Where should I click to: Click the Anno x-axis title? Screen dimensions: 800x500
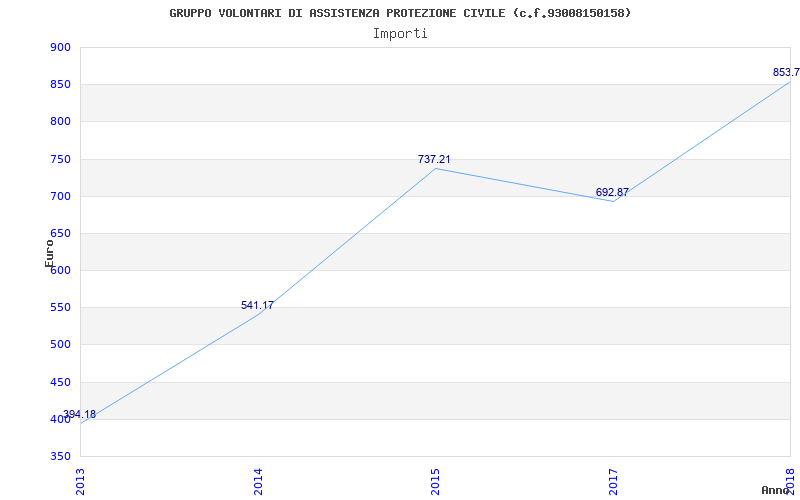(x=776, y=490)
